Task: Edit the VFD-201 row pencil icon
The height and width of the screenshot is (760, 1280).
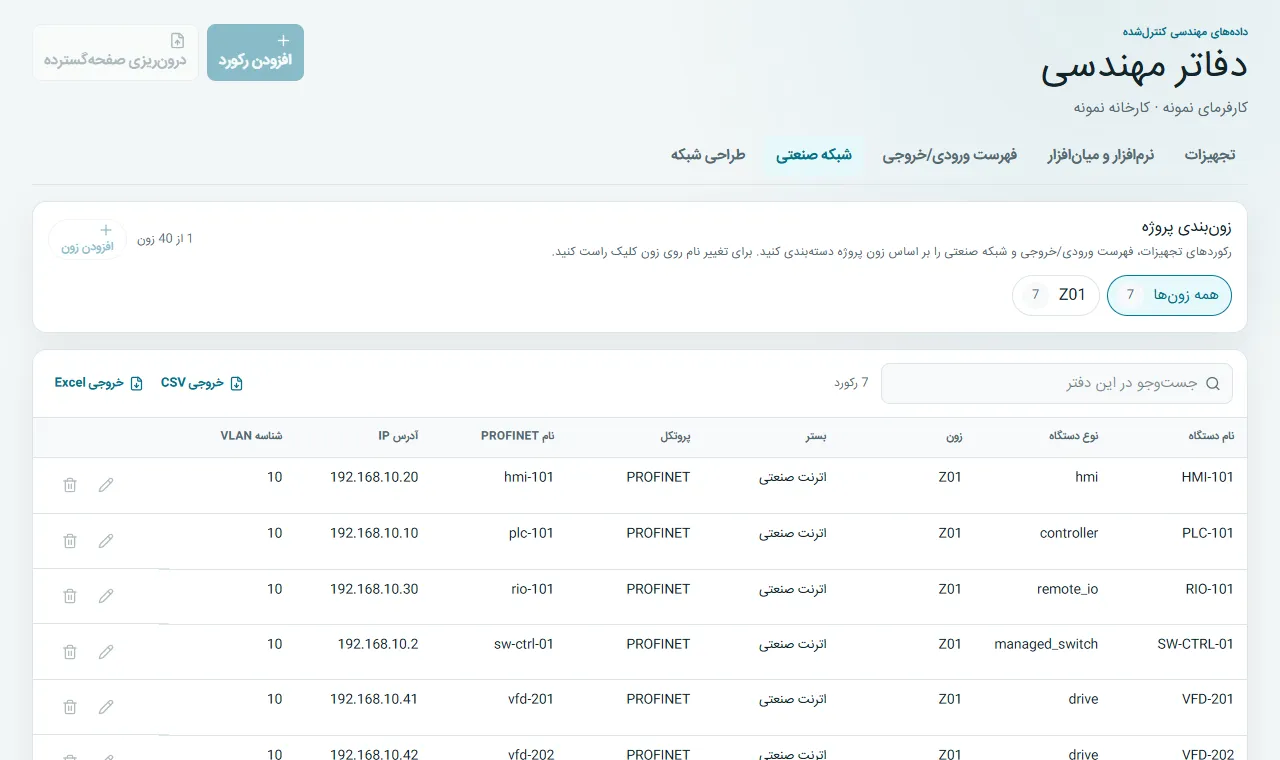Action: [x=106, y=707]
